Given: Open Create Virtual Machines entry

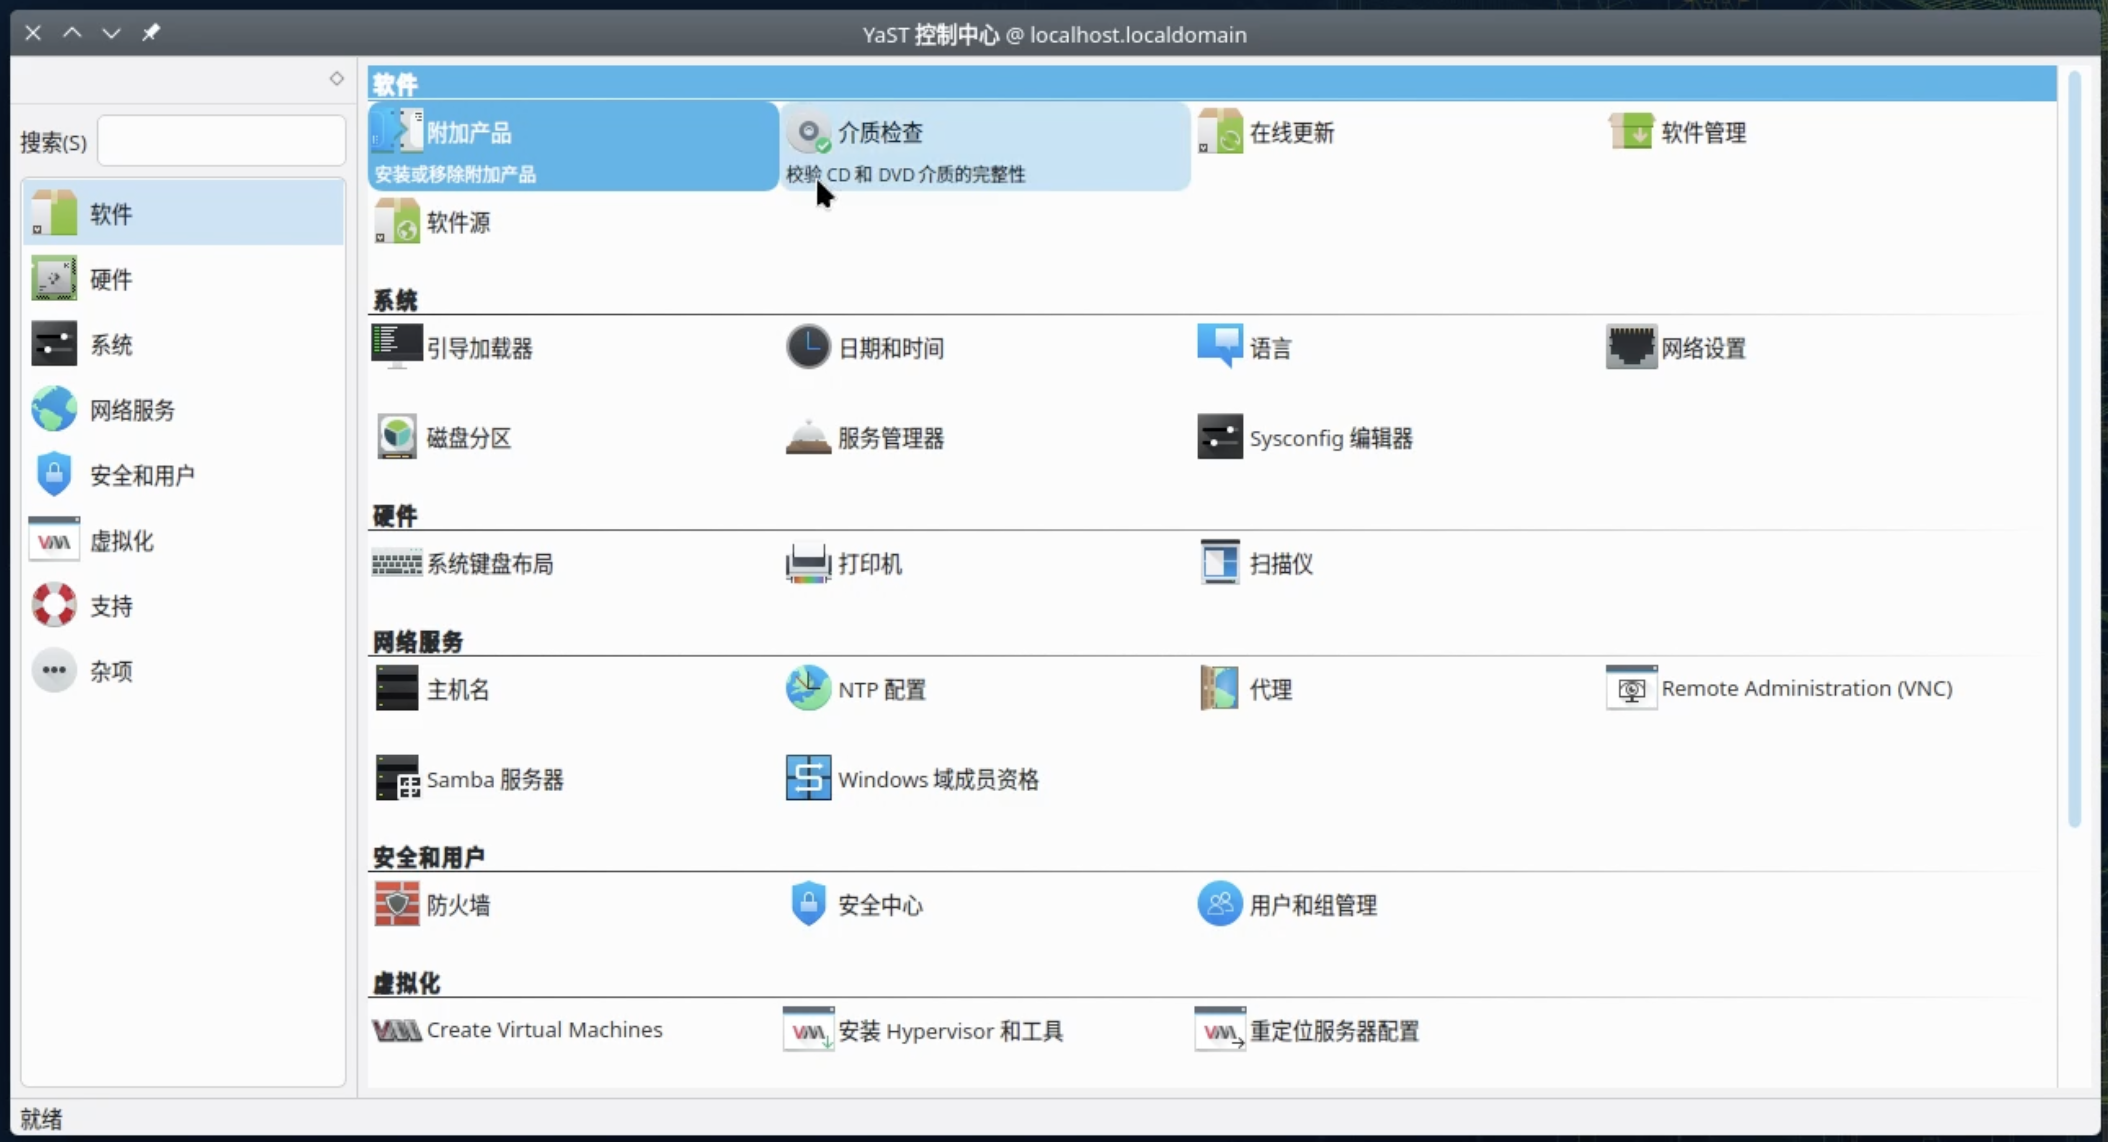Looking at the screenshot, I should click(543, 1030).
